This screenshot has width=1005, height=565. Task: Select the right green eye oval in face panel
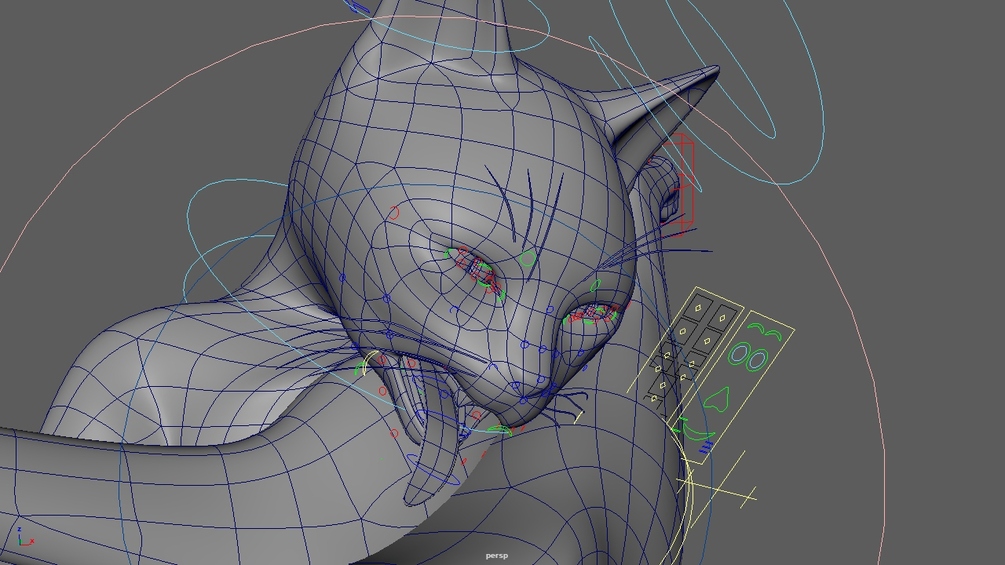[757, 359]
